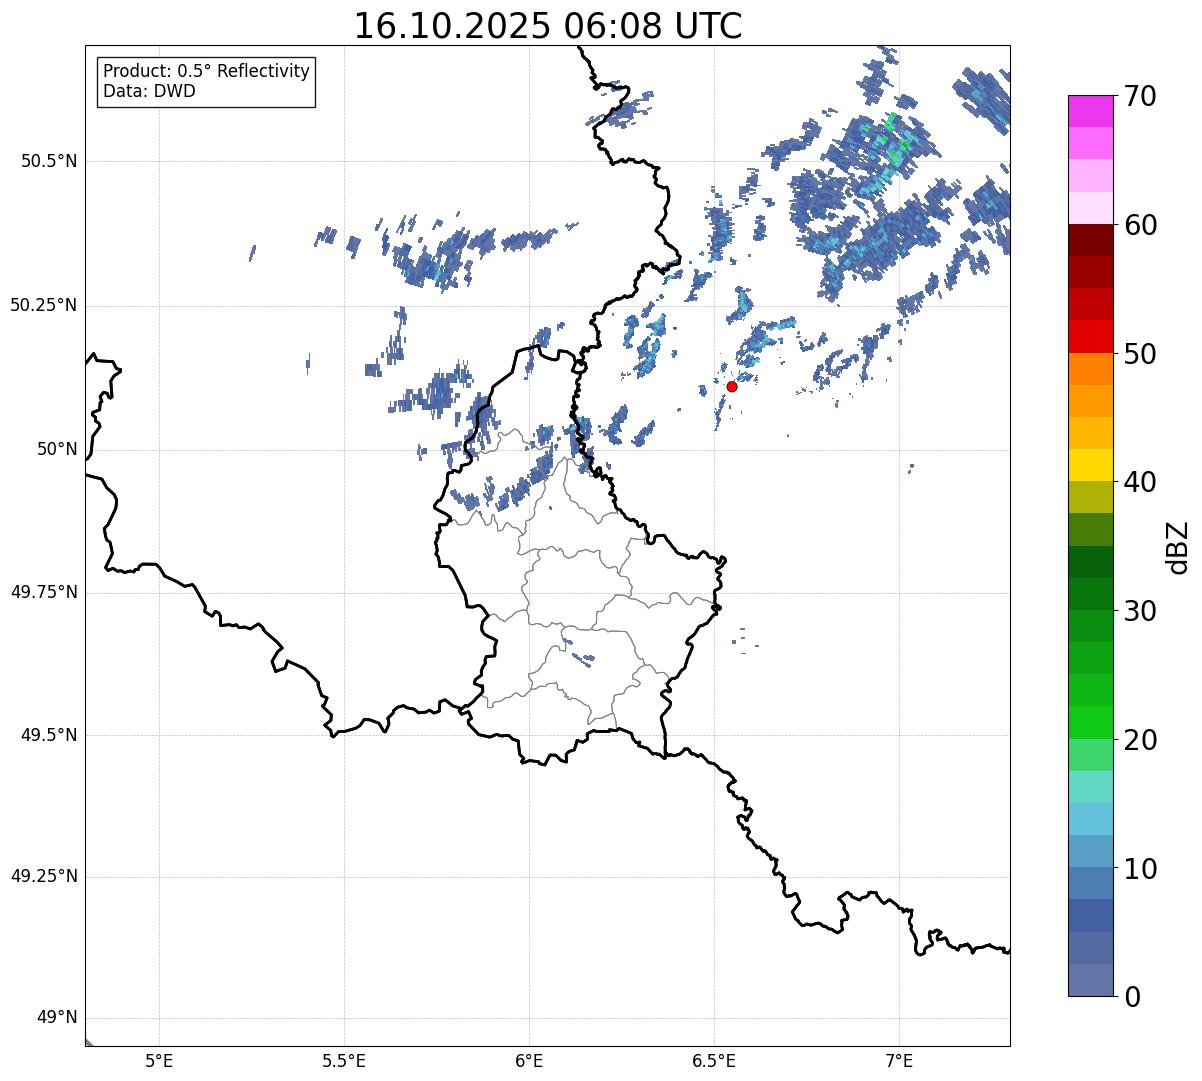Click the 49.25°N latitude label
This screenshot has width=1202, height=1081.
coord(44,877)
